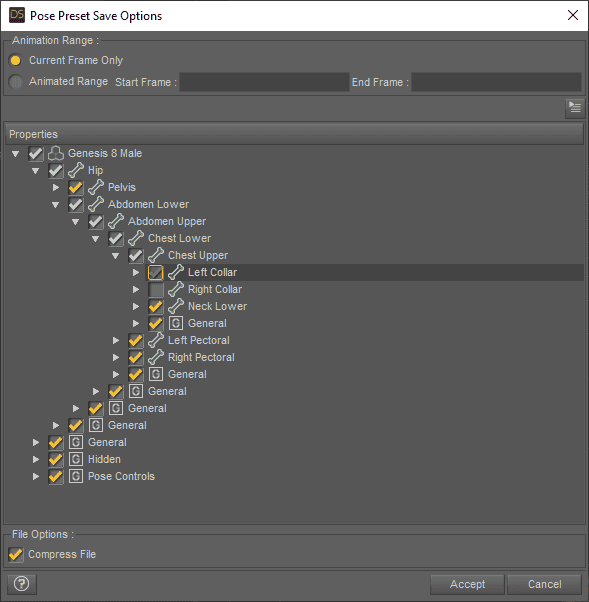
Task: Toggle the Compress File checkbox
Action: coord(16,554)
